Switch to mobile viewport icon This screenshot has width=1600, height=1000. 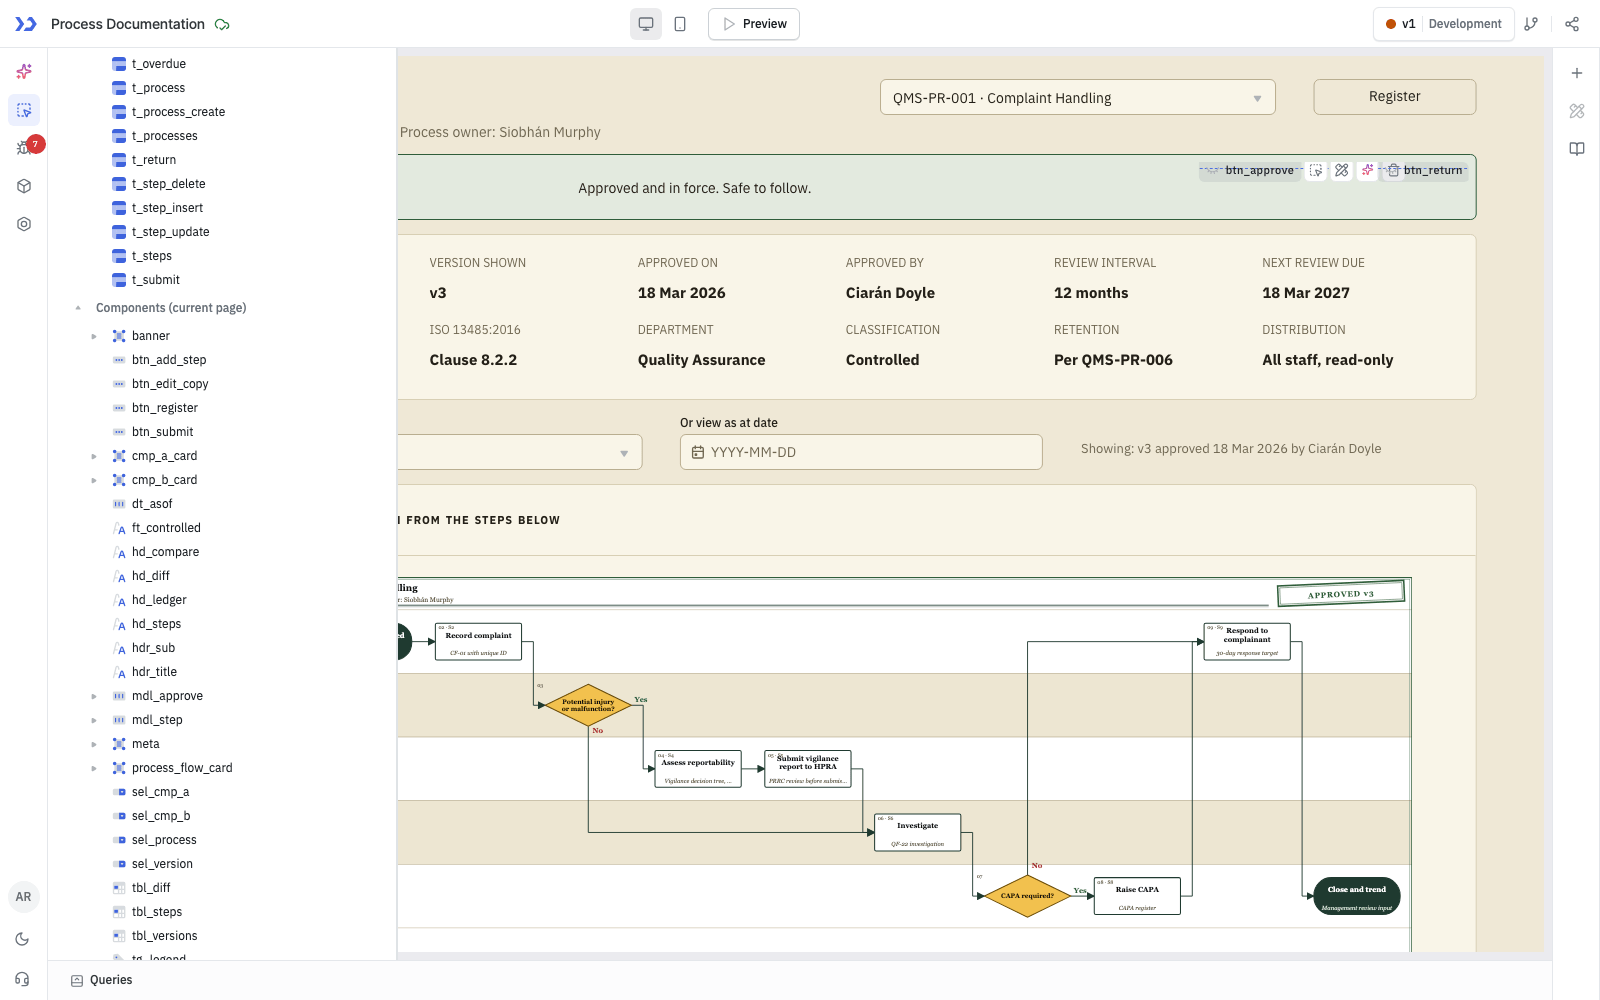[x=680, y=24]
